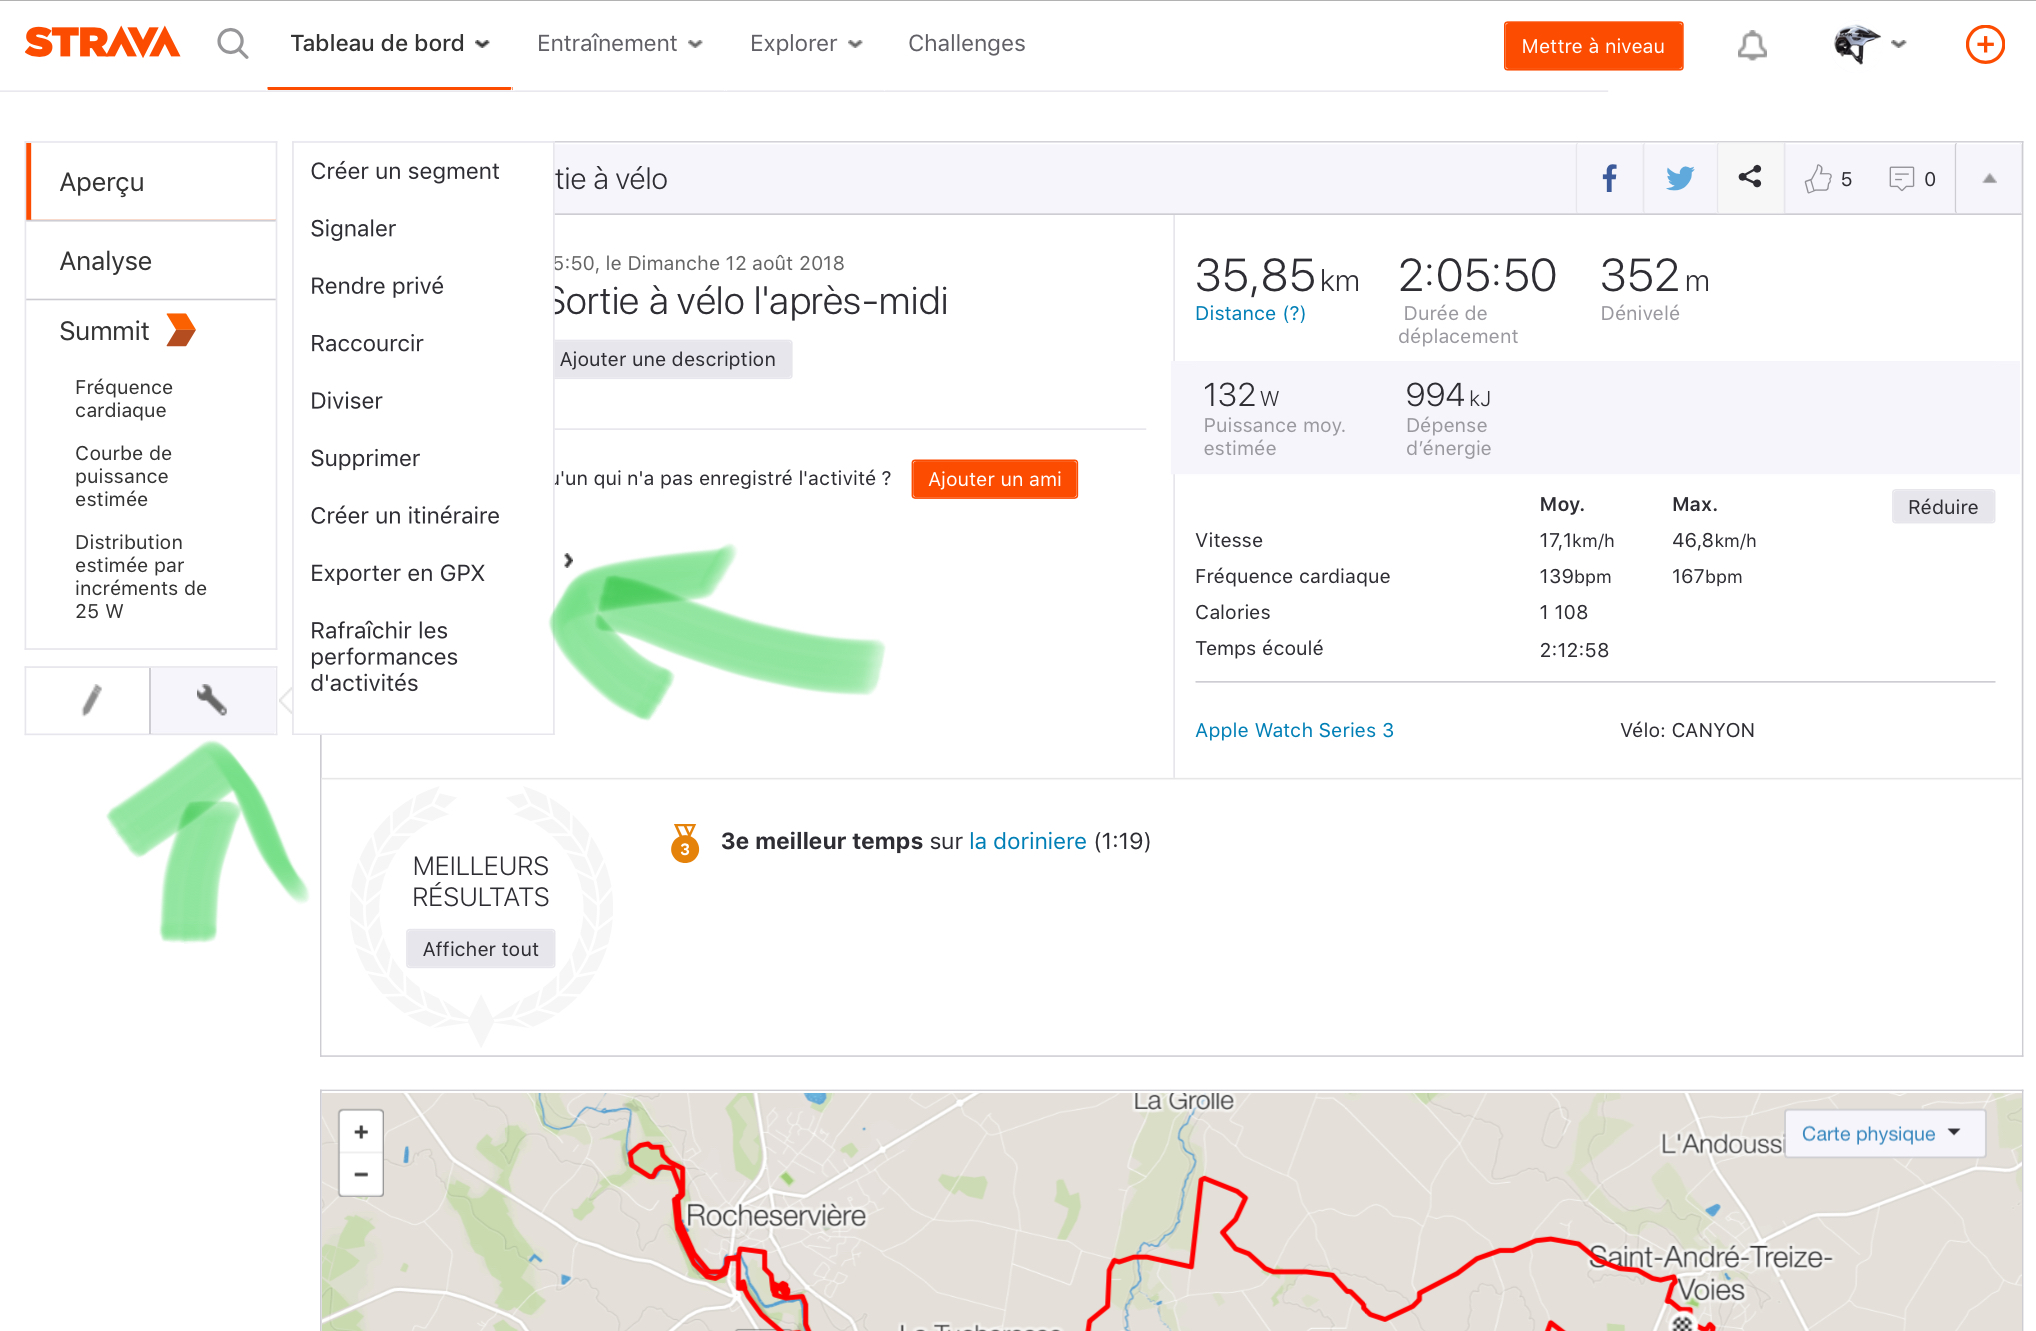Viewport: 2036px width, 1331px height.
Task: Give kudos with thumbs-up icon
Action: (x=1818, y=179)
